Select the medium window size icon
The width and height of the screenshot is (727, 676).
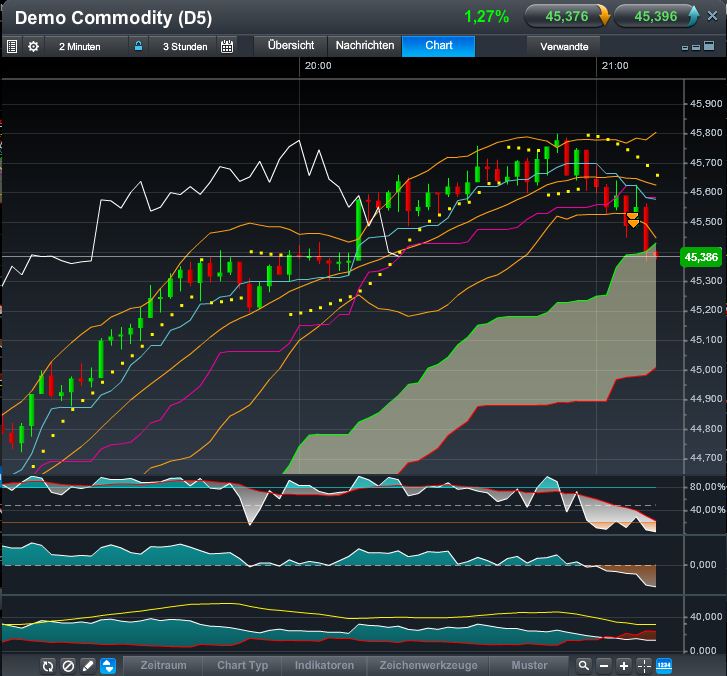click(695, 47)
